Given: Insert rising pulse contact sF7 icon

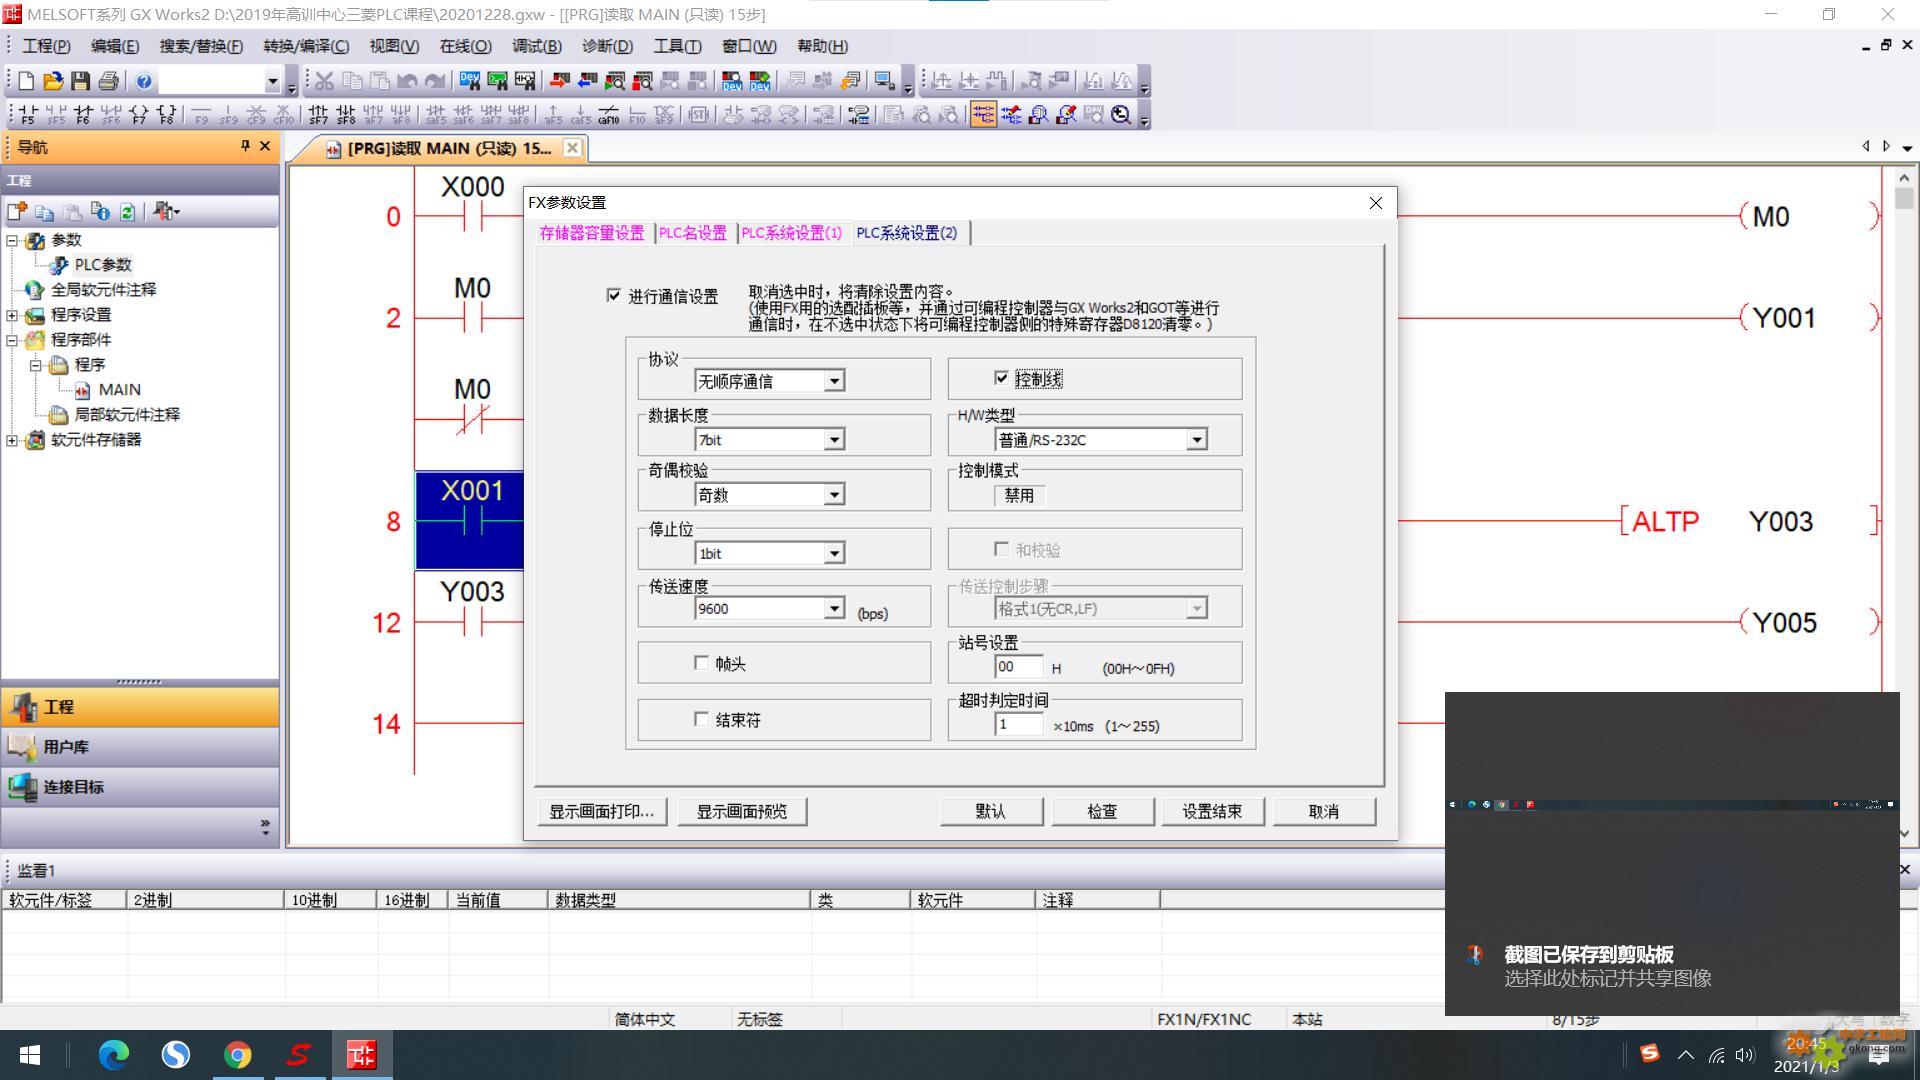Looking at the screenshot, I should coord(318,115).
